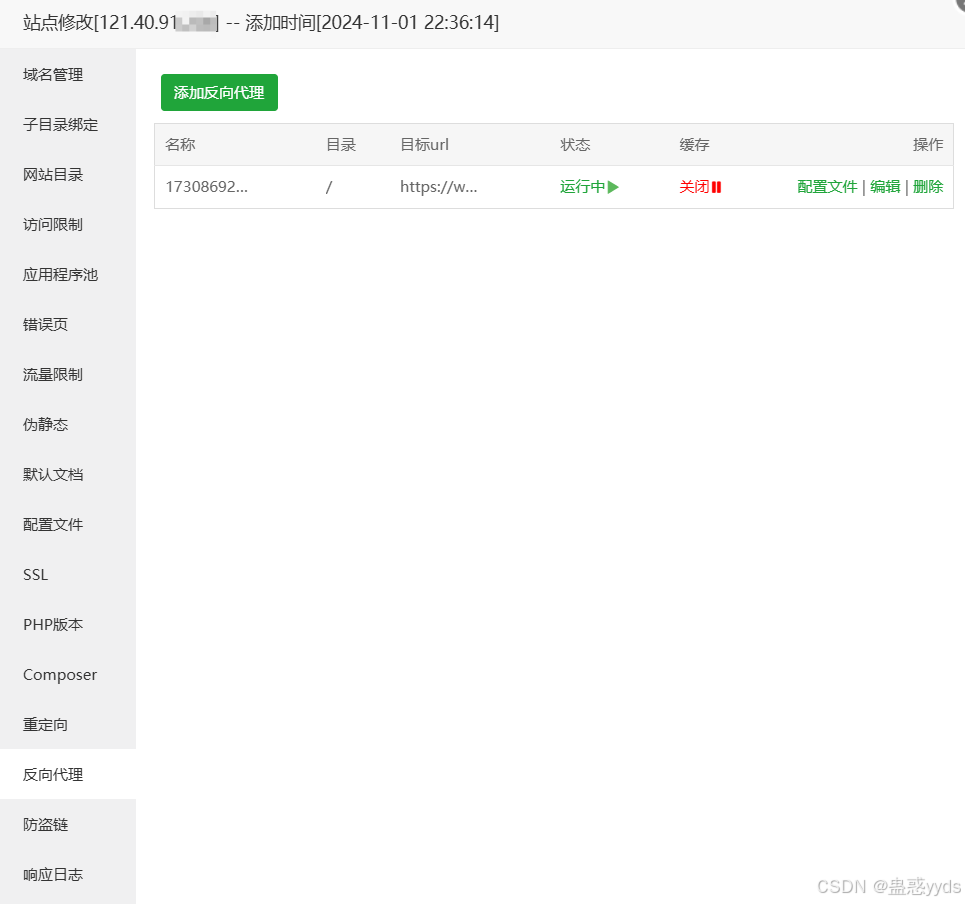Open the 应用程序池 tab

pos(68,274)
